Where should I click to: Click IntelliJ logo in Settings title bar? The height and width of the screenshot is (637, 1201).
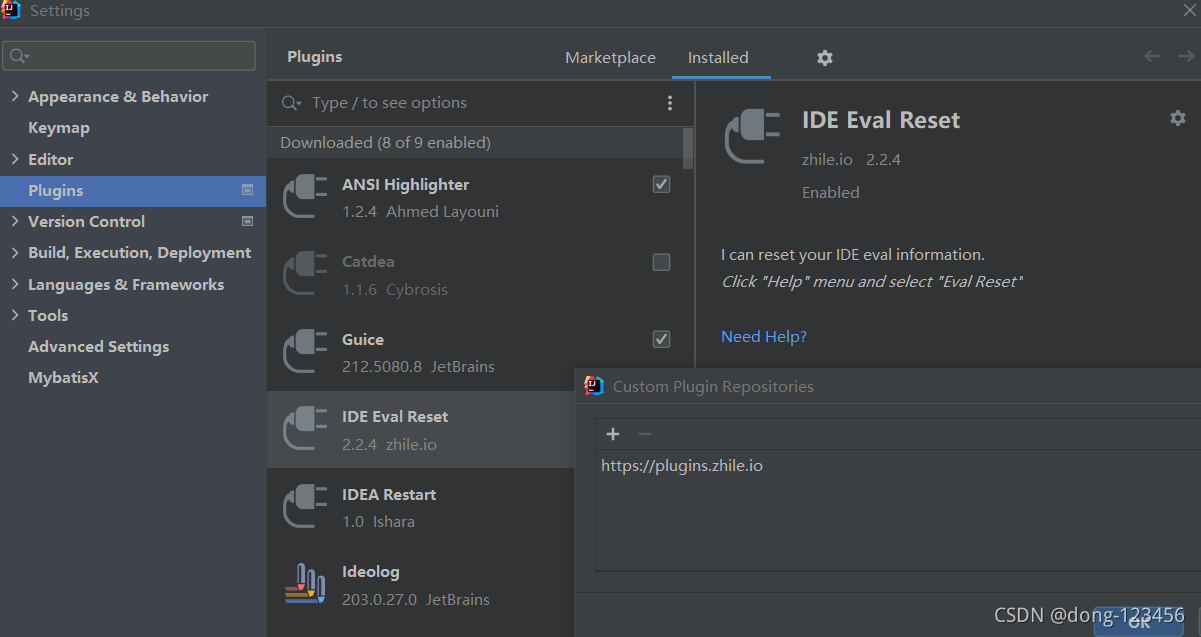click(x=12, y=11)
